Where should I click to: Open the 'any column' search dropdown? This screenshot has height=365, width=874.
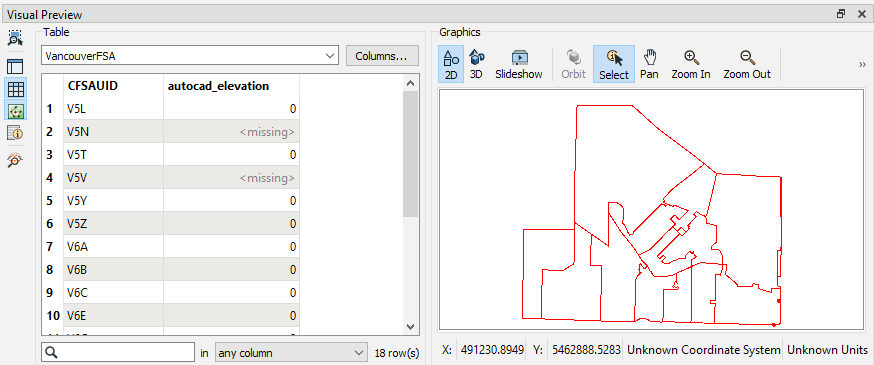click(x=290, y=353)
